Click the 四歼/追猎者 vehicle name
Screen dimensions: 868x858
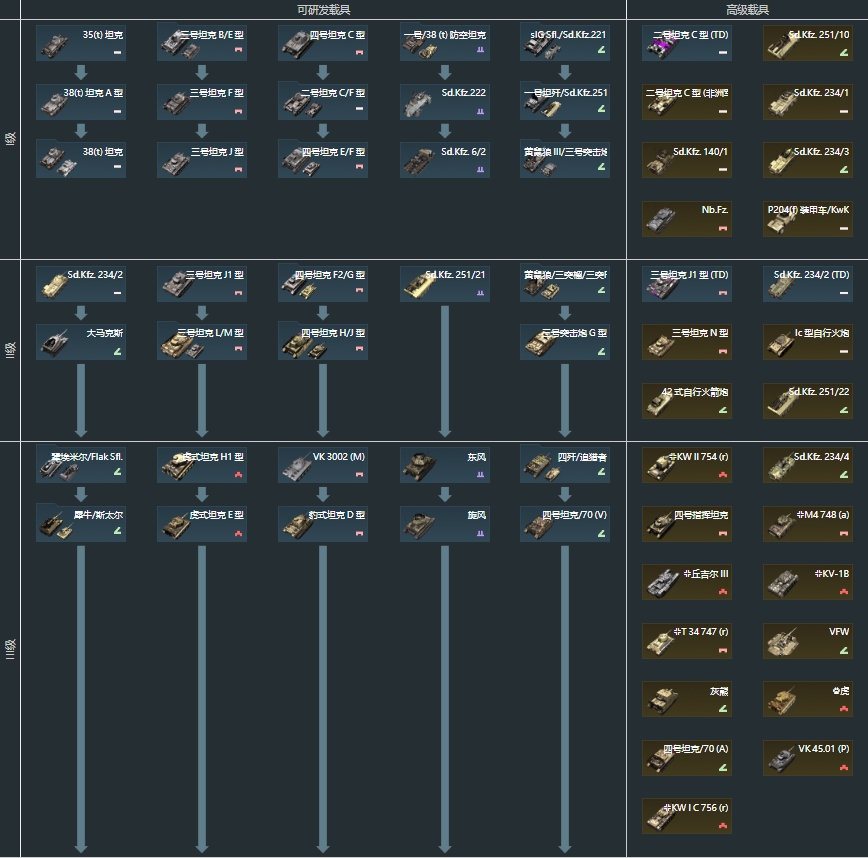582,457
